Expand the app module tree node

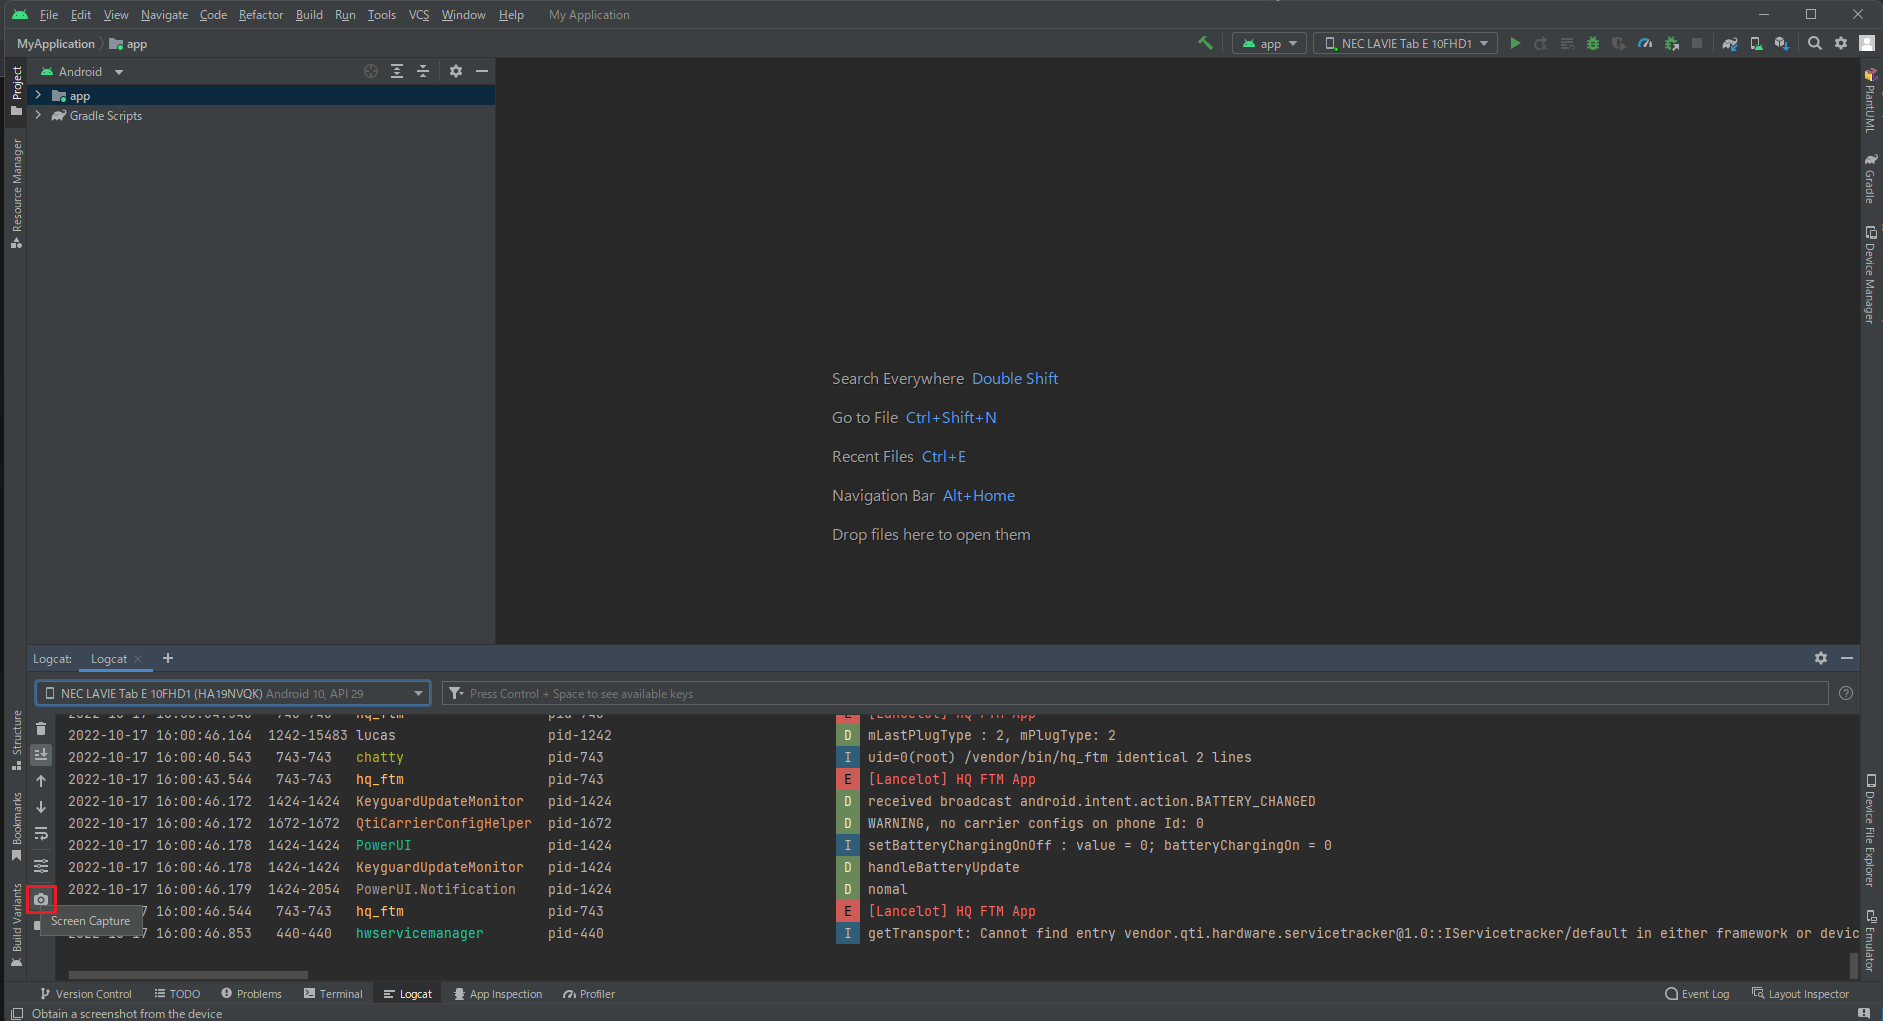38,95
